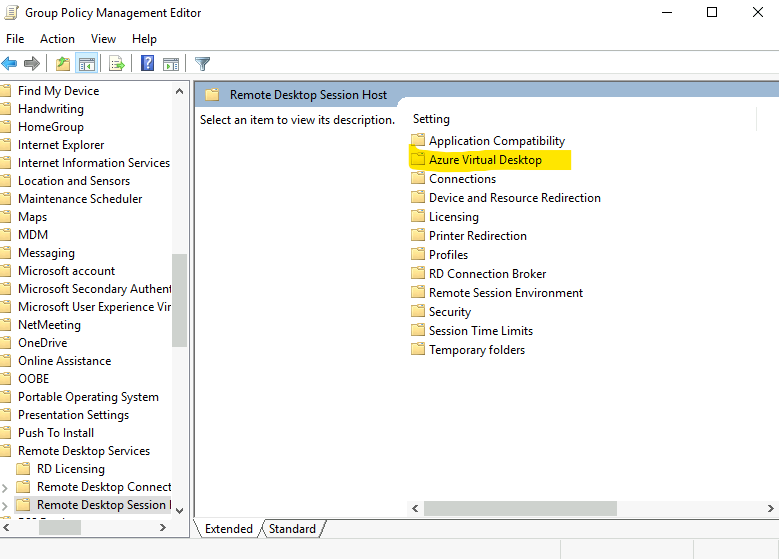Open the View menu
The height and width of the screenshot is (559, 779).
[103, 39]
